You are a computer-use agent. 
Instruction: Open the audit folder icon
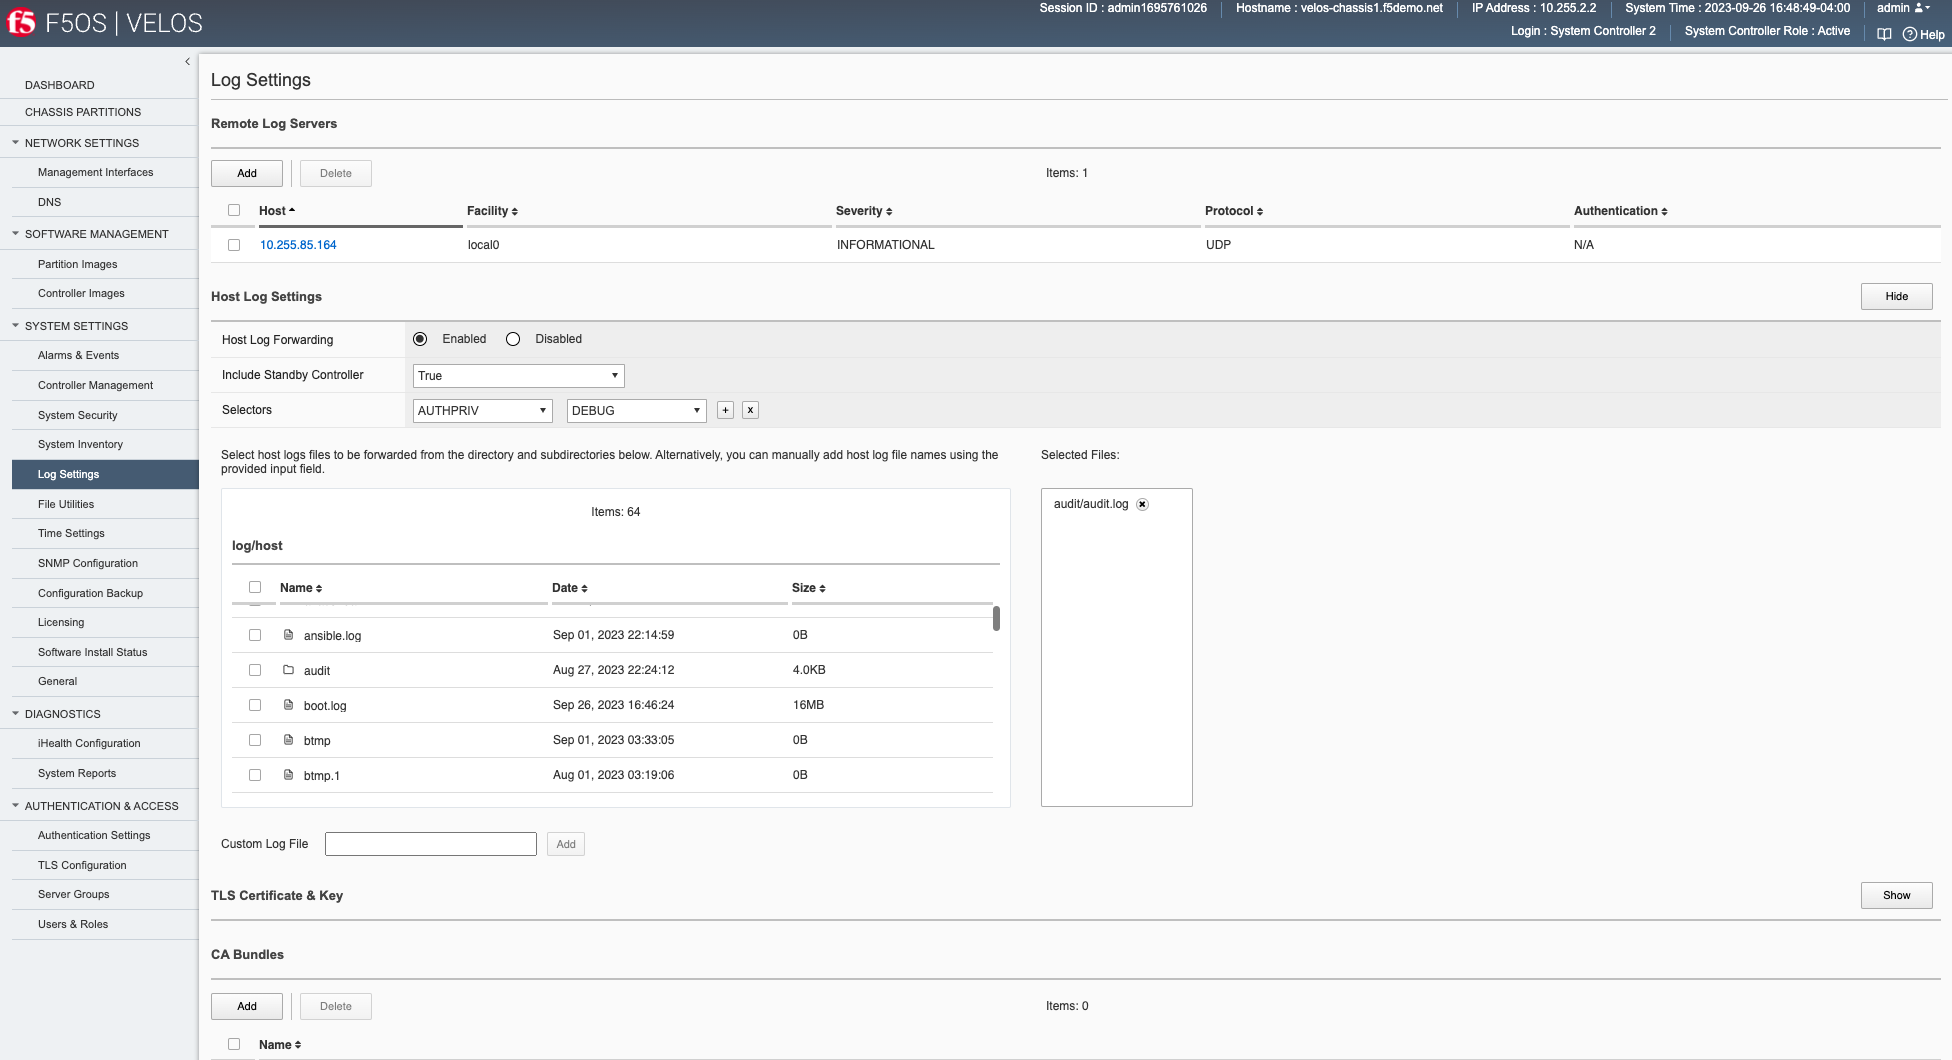tap(288, 670)
